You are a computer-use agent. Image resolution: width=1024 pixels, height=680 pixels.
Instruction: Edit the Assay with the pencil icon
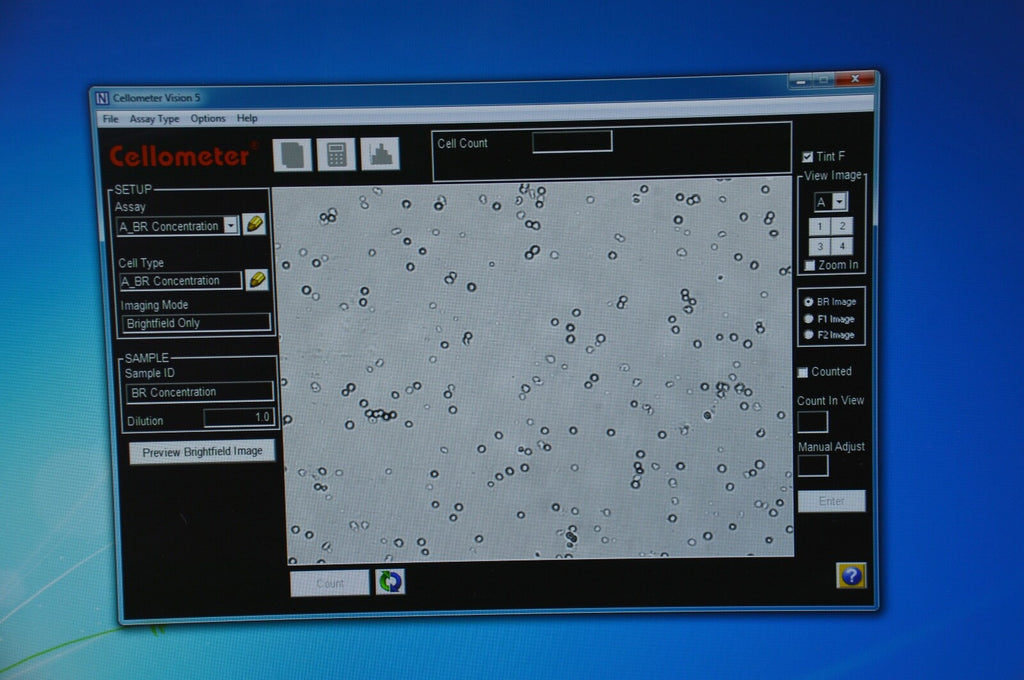pyautogui.click(x=254, y=224)
